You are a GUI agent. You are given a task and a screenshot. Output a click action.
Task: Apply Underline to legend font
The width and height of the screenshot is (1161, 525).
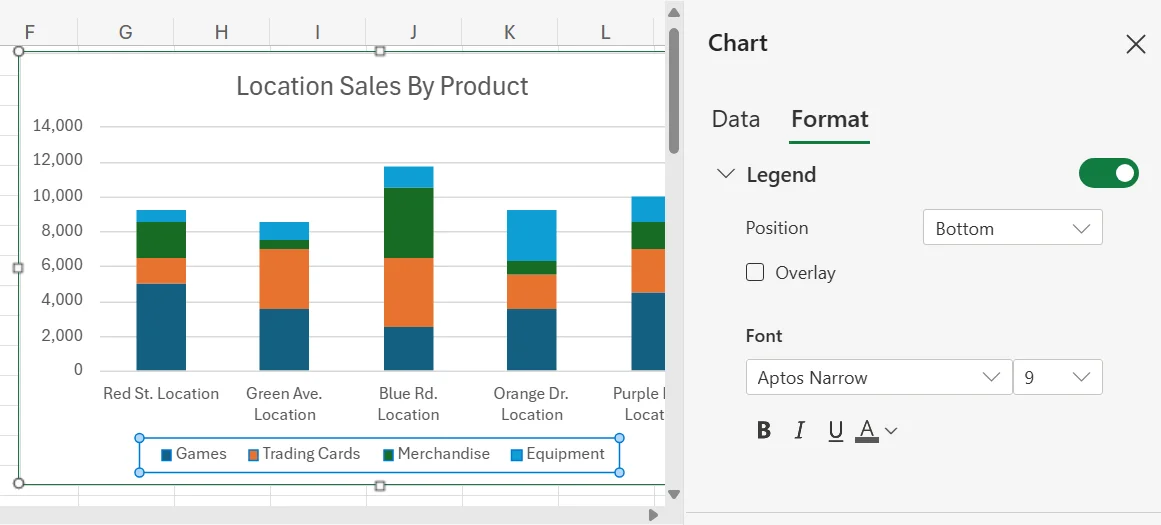pos(836,430)
